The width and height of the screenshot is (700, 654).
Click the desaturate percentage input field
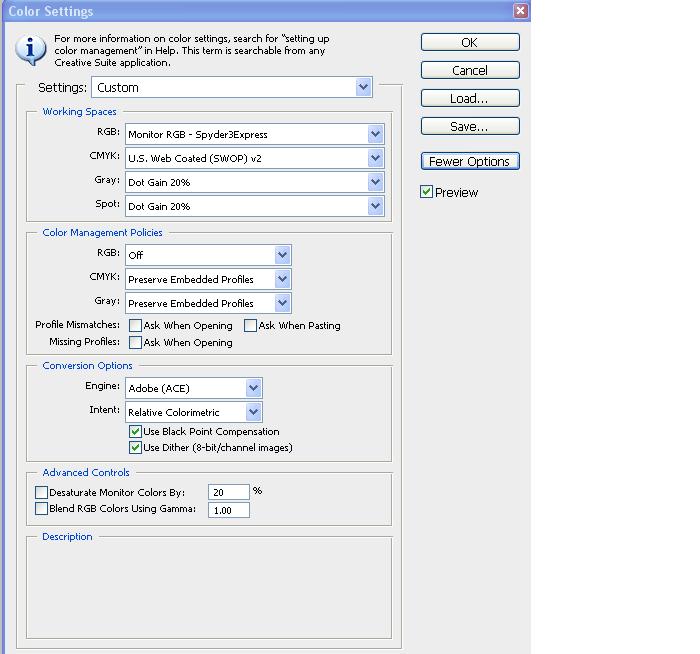[228, 492]
